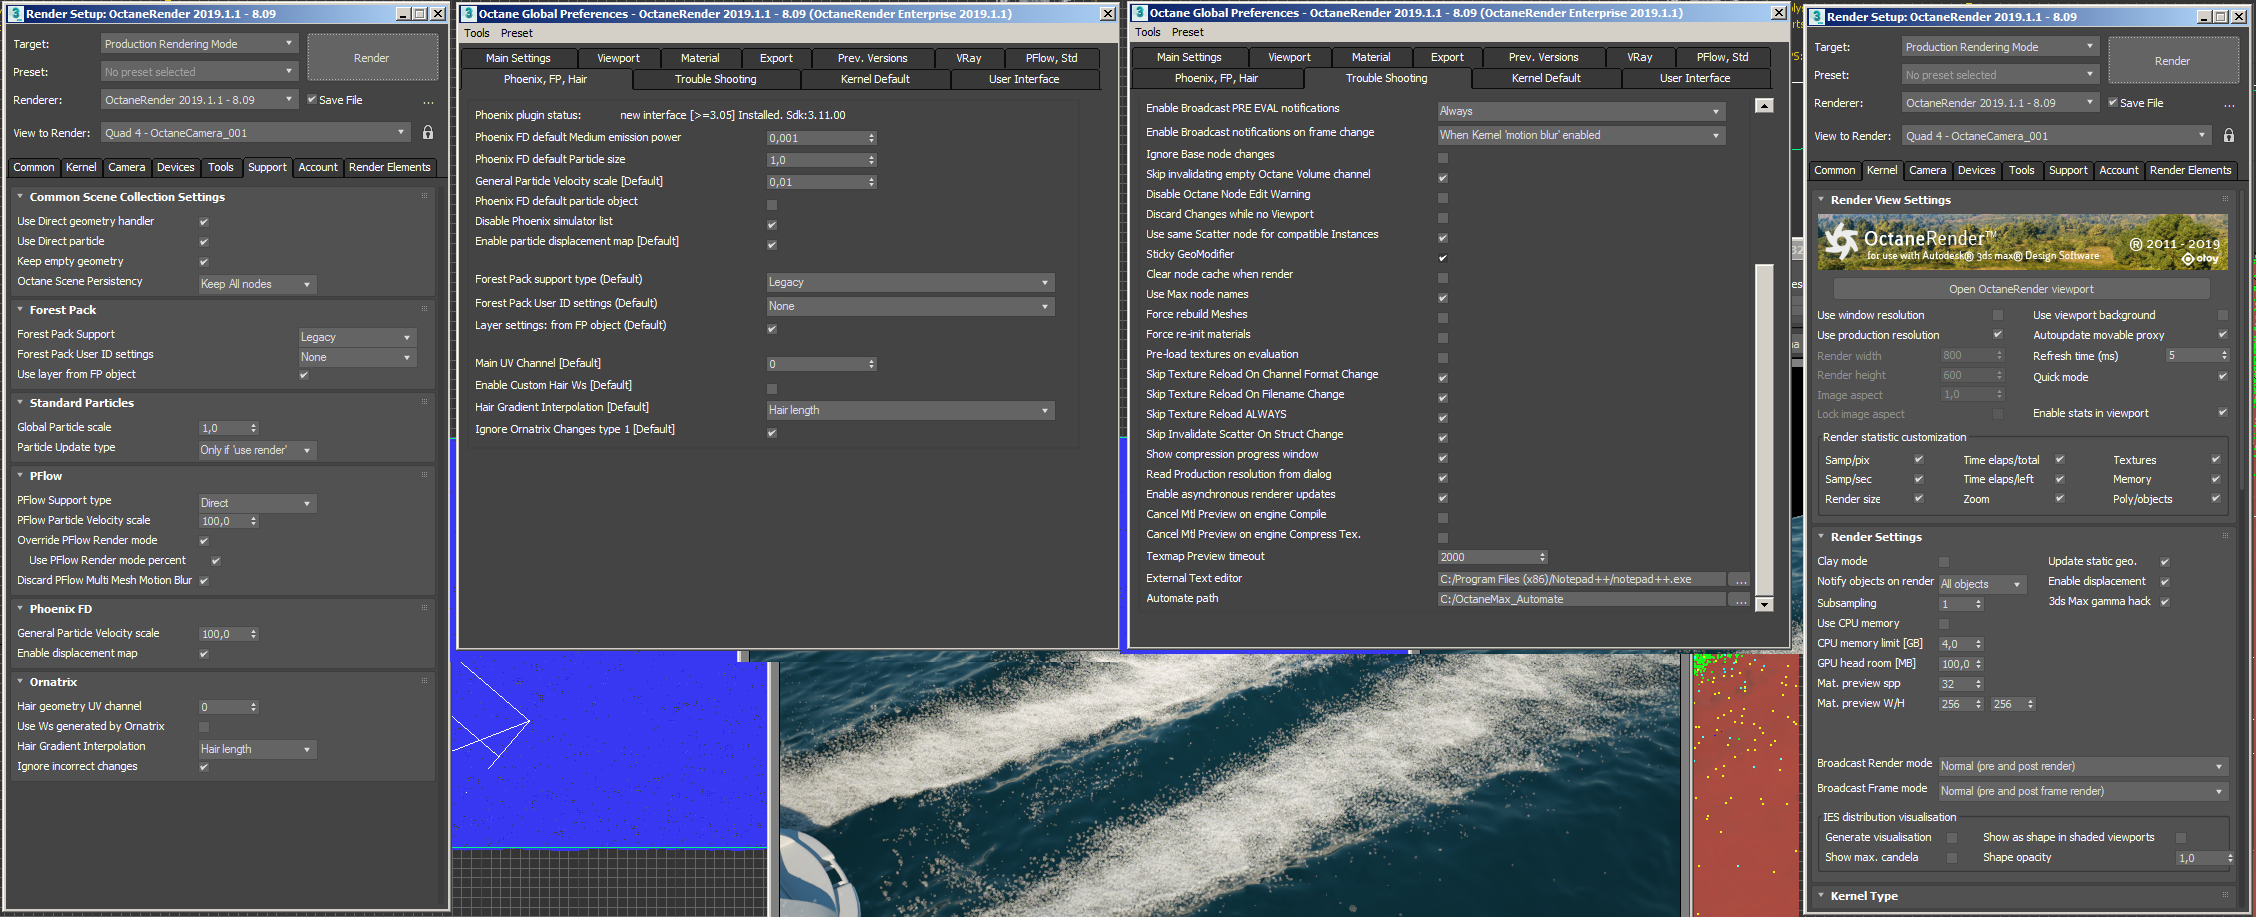Toggle the Quick mode checkbox
This screenshot has width=2256, height=917.
point(2223,377)
